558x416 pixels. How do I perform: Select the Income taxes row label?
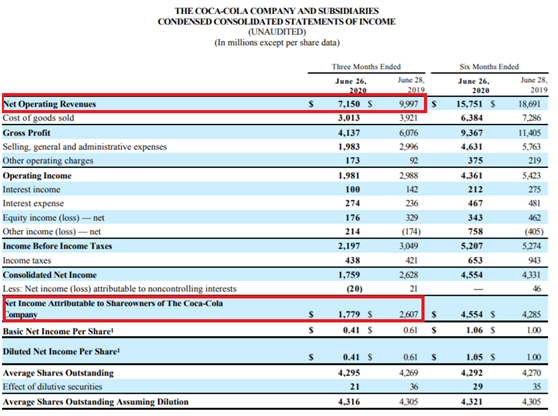[27, 260]
